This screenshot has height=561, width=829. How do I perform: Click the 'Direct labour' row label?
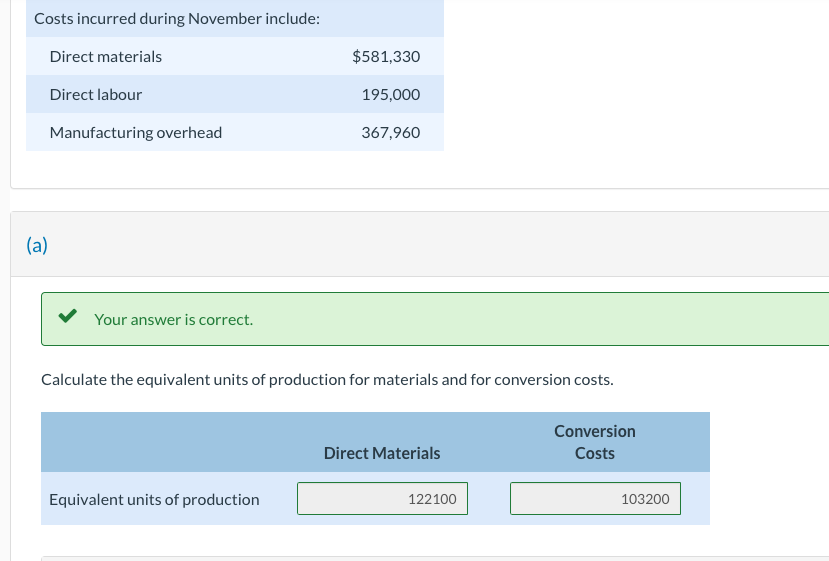coord(96,95)
